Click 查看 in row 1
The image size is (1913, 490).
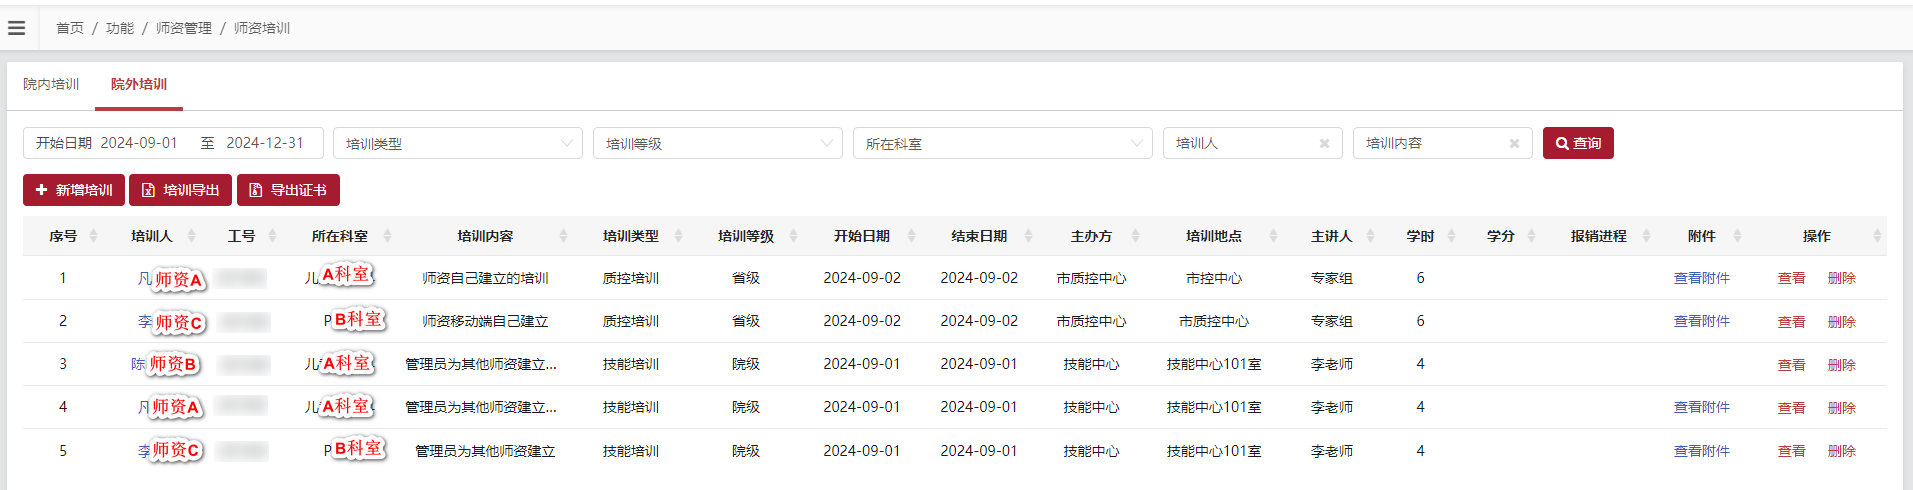1791,278
